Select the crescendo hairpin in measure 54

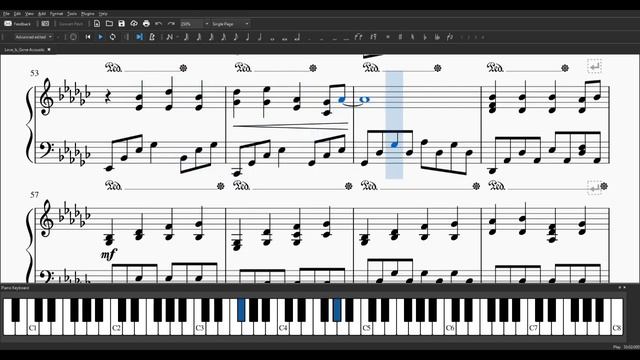291,127
